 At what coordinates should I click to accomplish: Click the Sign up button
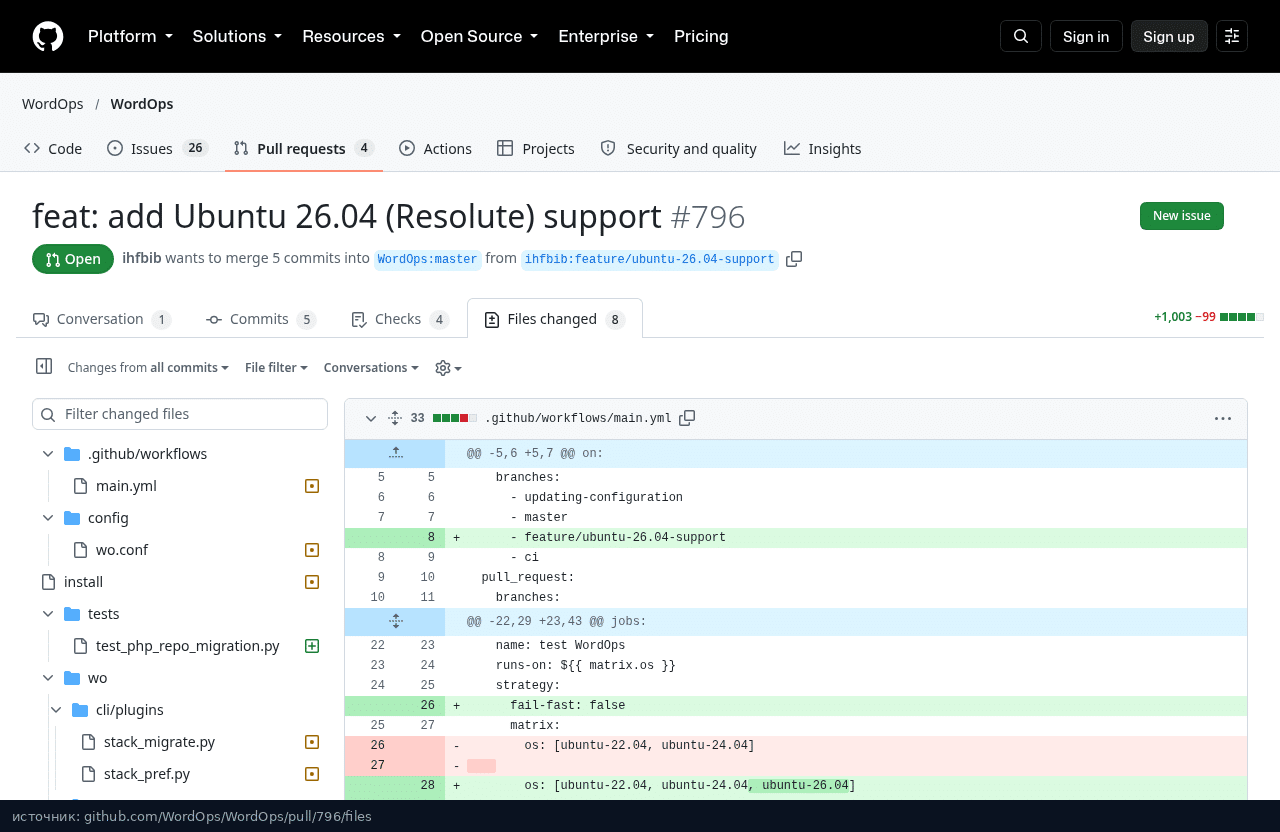(1169, 36)
